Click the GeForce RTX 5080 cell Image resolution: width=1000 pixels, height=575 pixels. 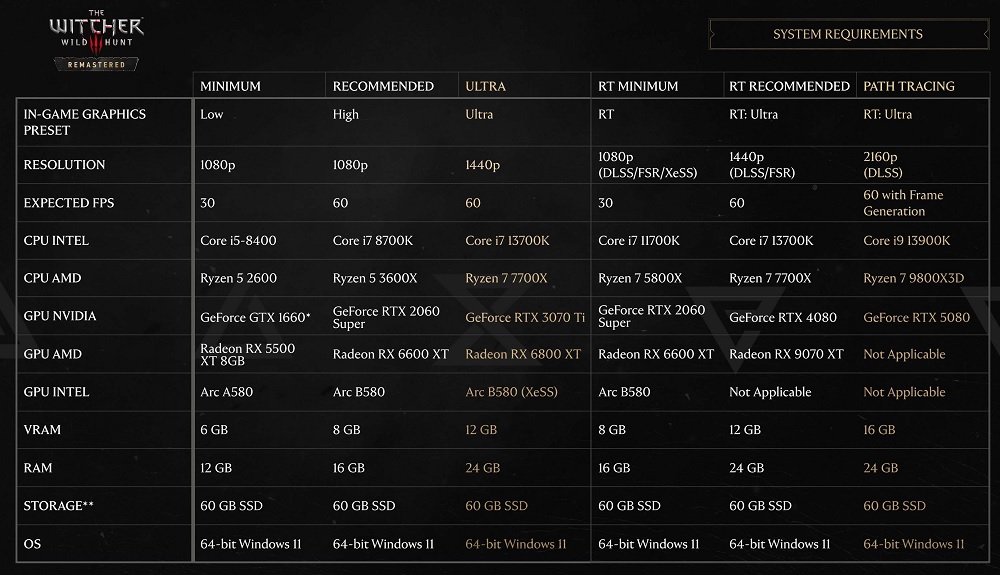pos(916,317)
